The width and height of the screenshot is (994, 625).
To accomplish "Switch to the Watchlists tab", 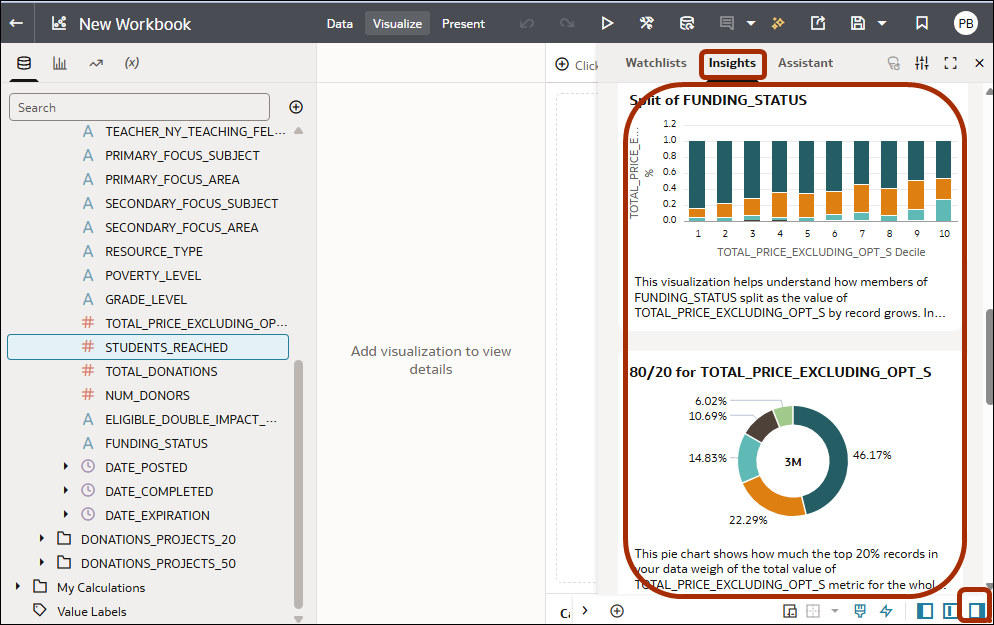I will pyautogui.click(x=655, y=62).
